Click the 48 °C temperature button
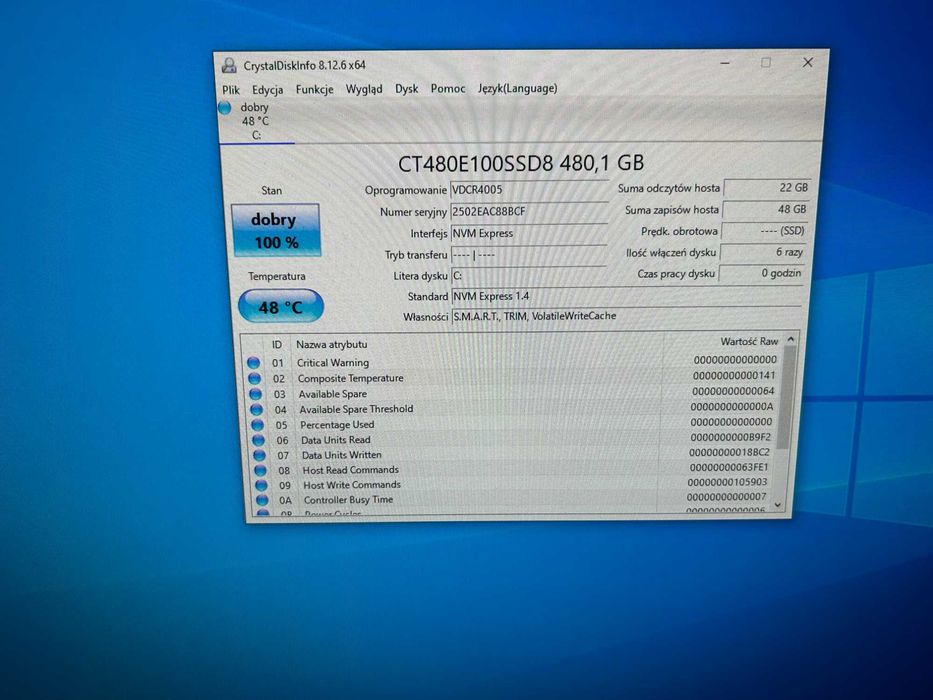 click(280, 306)
